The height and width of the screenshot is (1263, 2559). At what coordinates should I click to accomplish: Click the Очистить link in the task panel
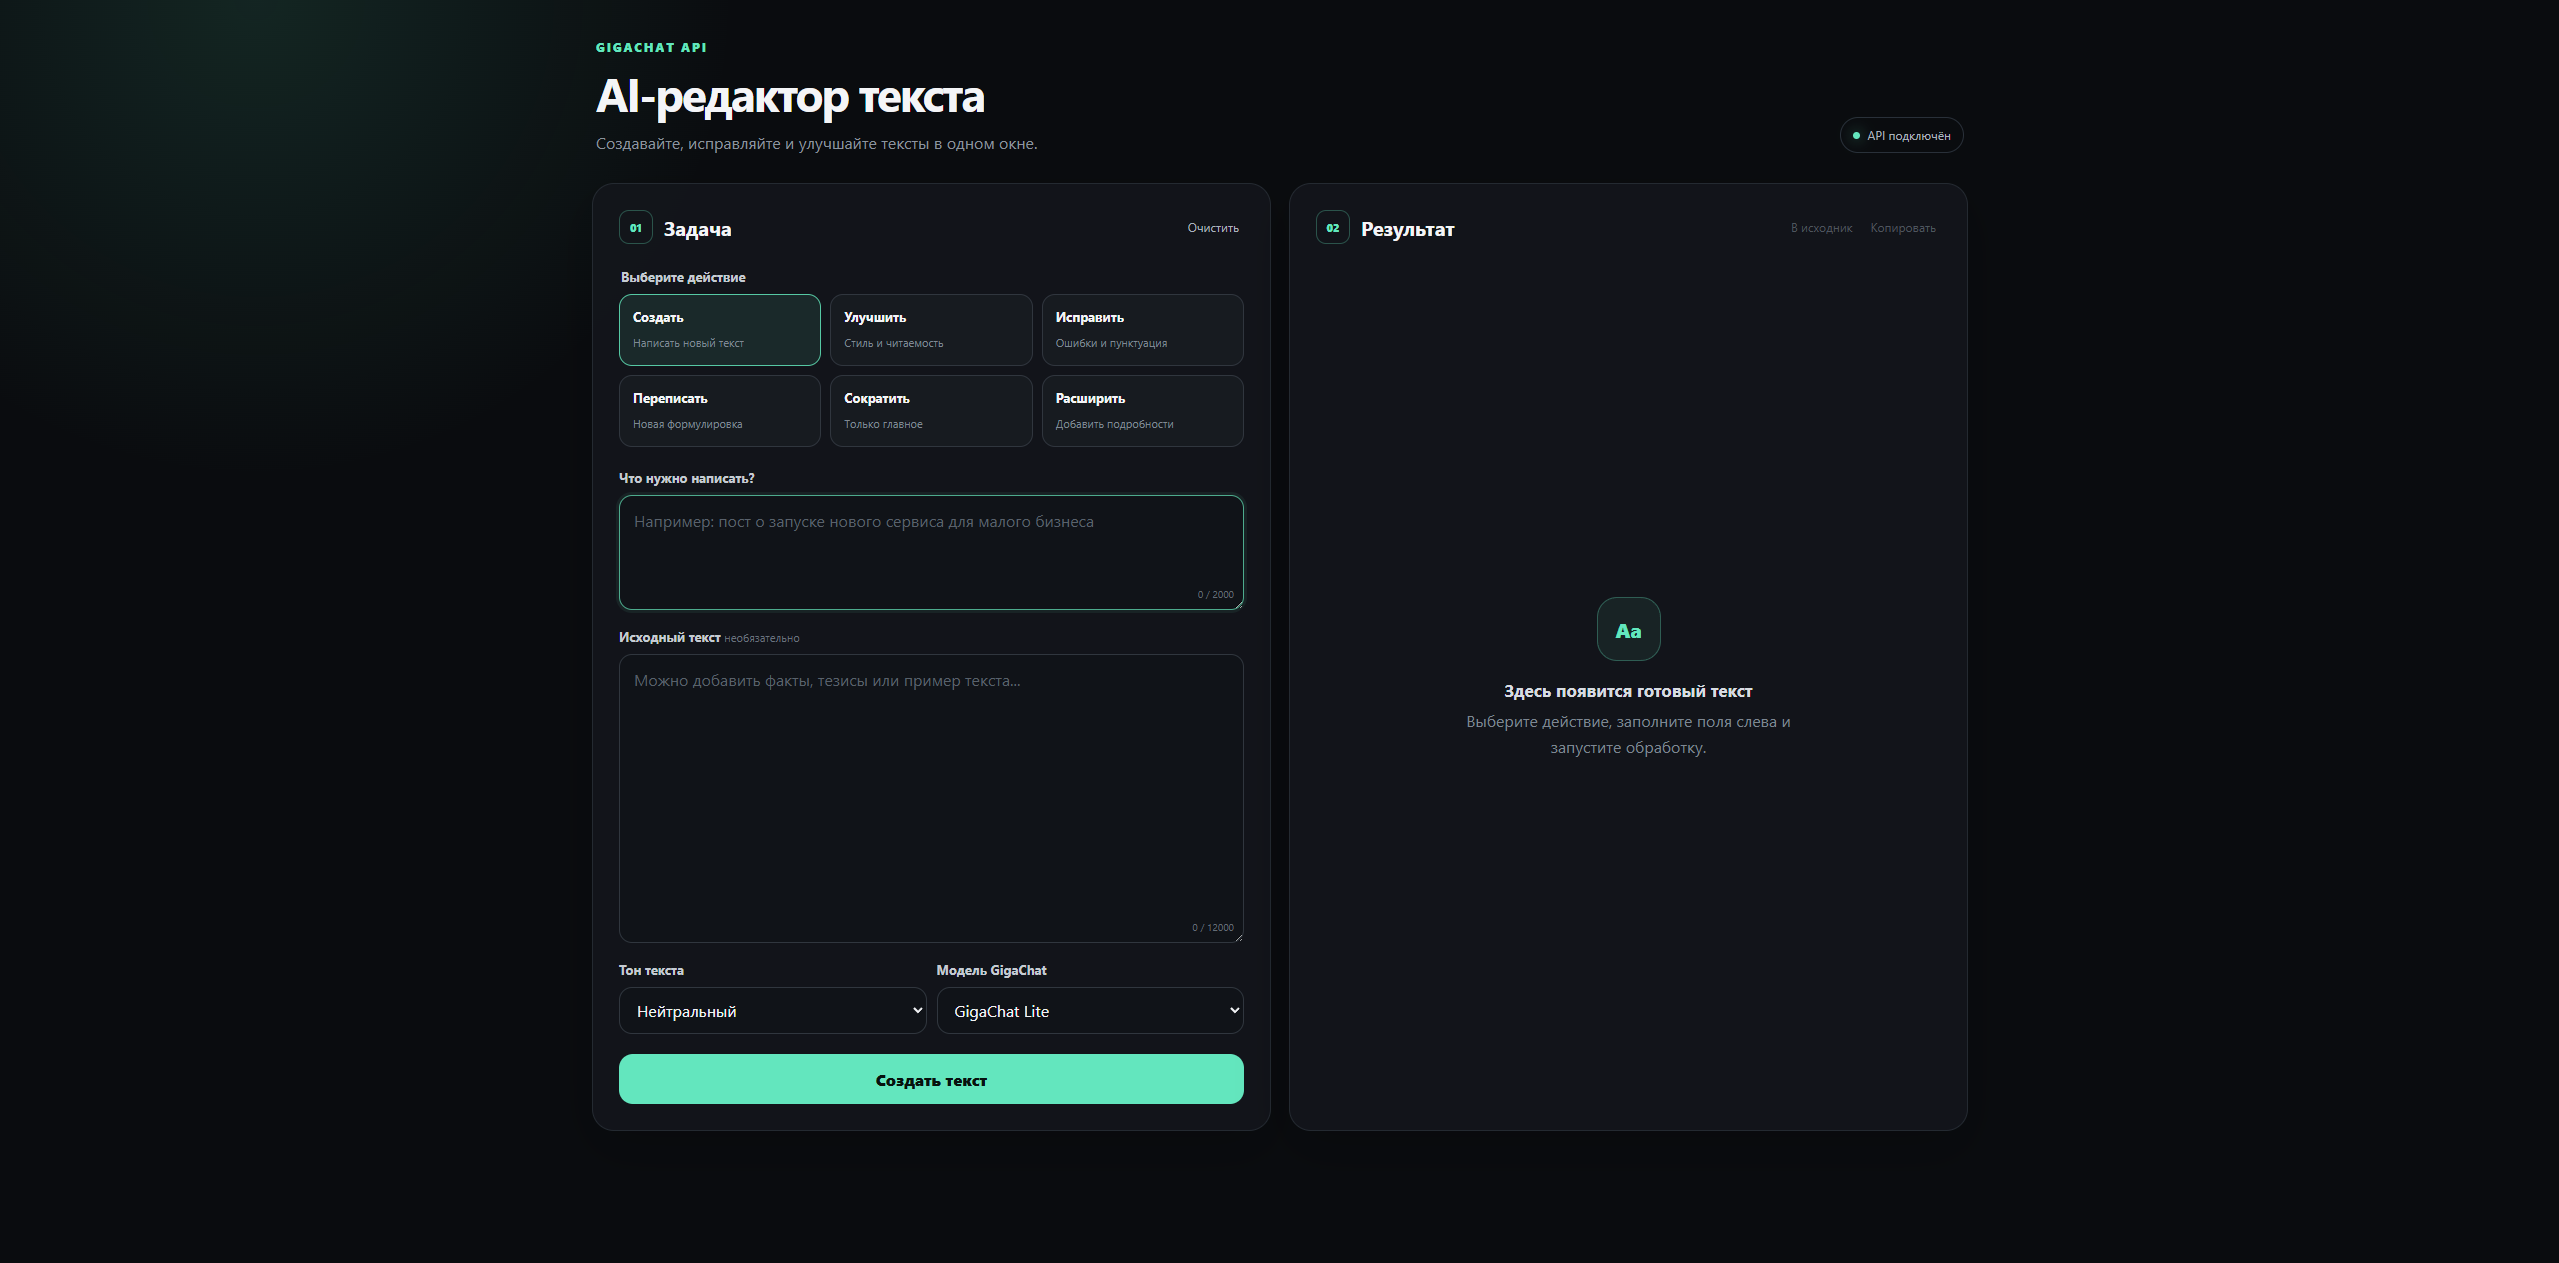tap(1213, 228)
